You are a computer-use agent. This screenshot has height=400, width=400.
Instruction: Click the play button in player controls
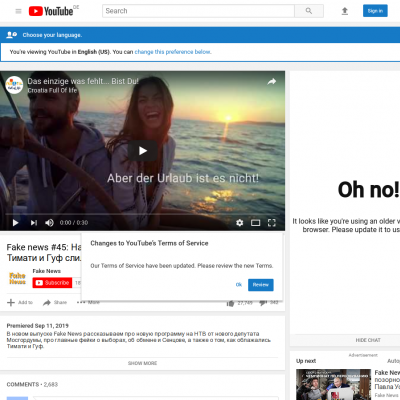click(x=15, y=223)
